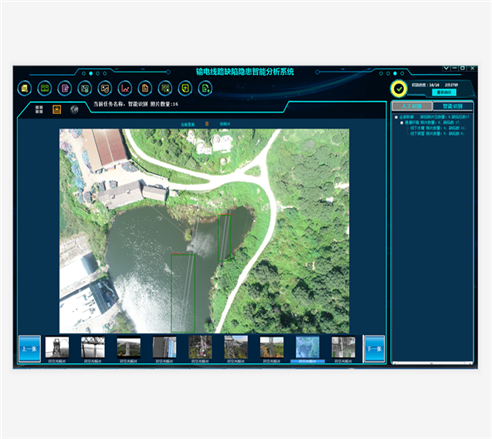Open the globe map view
Screen dimensions: 492x439
click(74, 109)
